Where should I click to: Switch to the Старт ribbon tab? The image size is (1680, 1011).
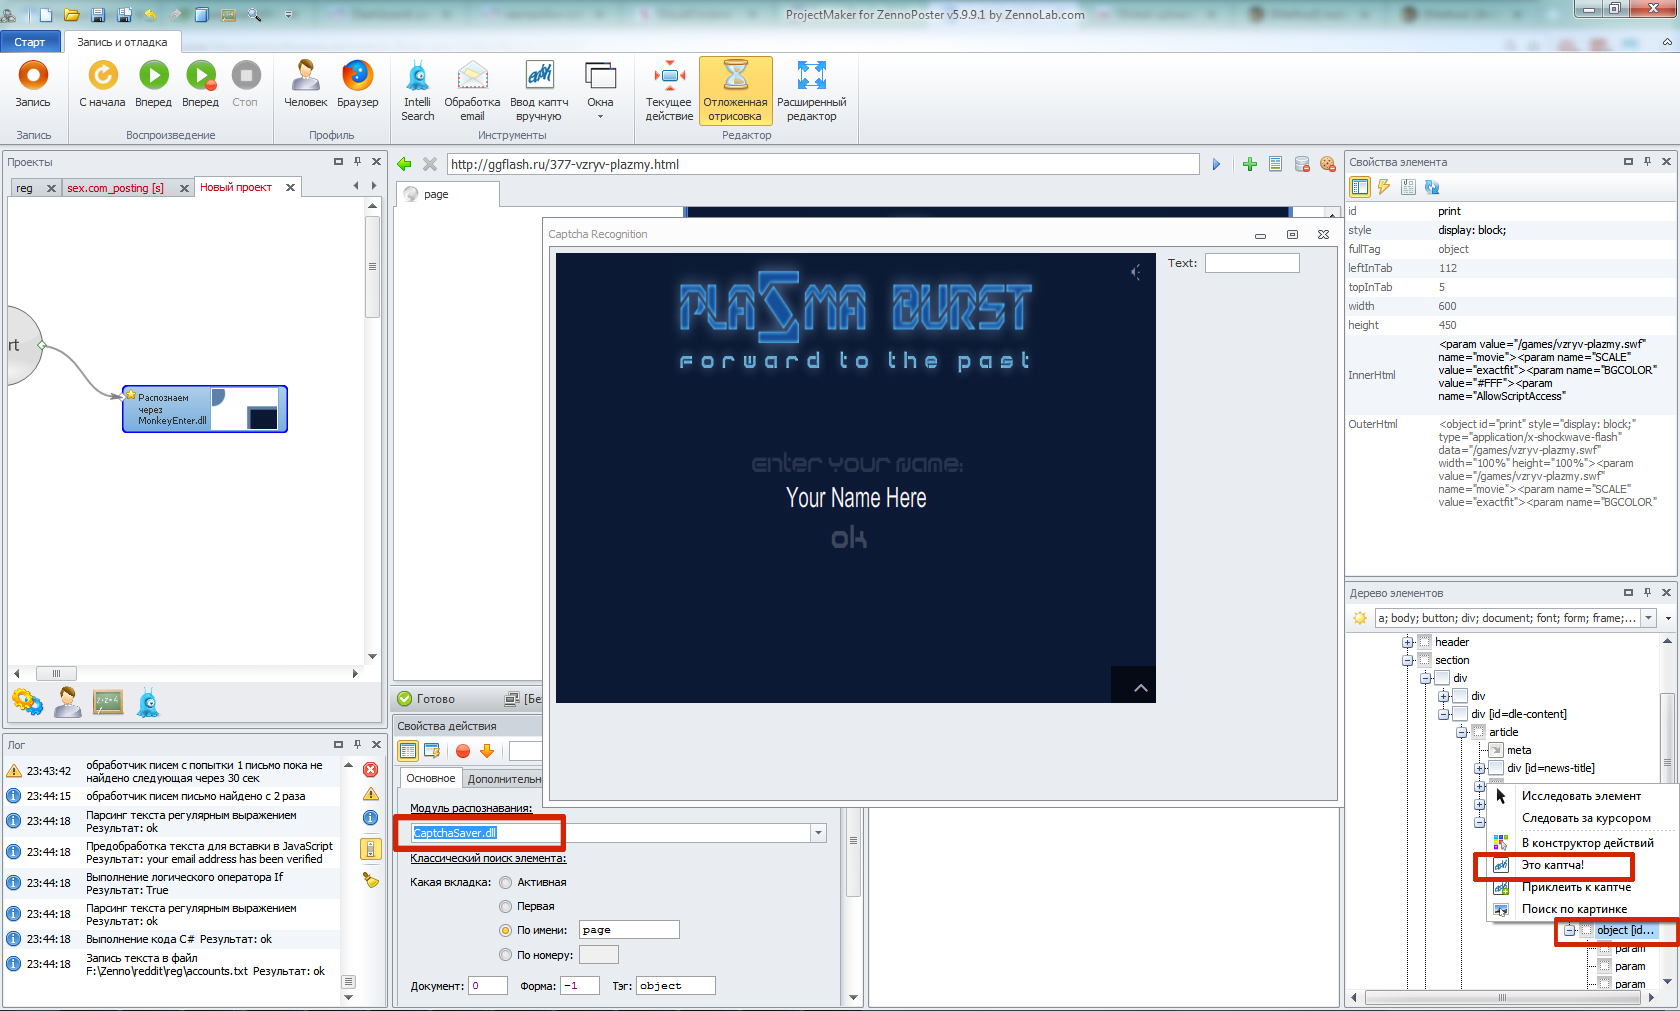(x=30, y=42)
